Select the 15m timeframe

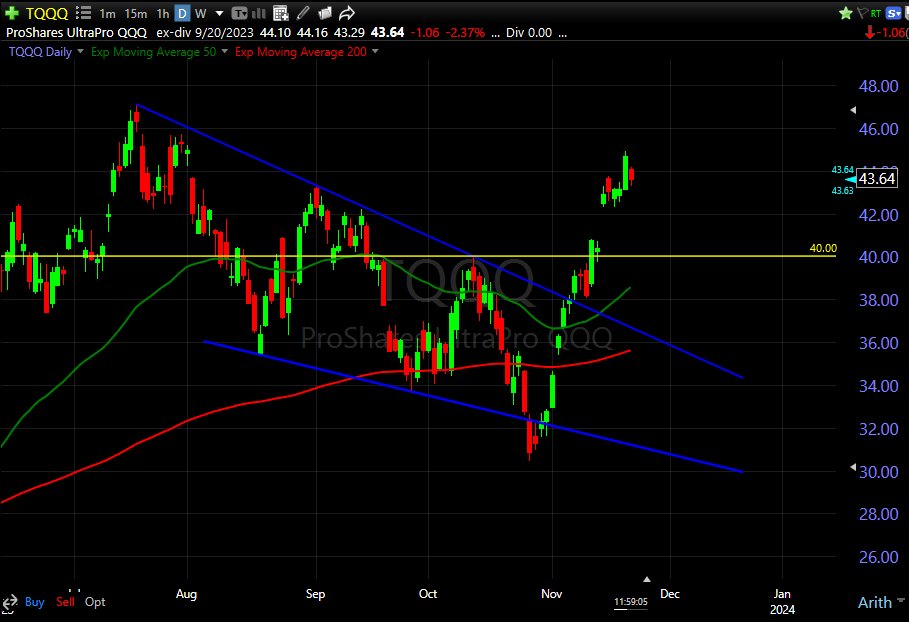[136, 13]
